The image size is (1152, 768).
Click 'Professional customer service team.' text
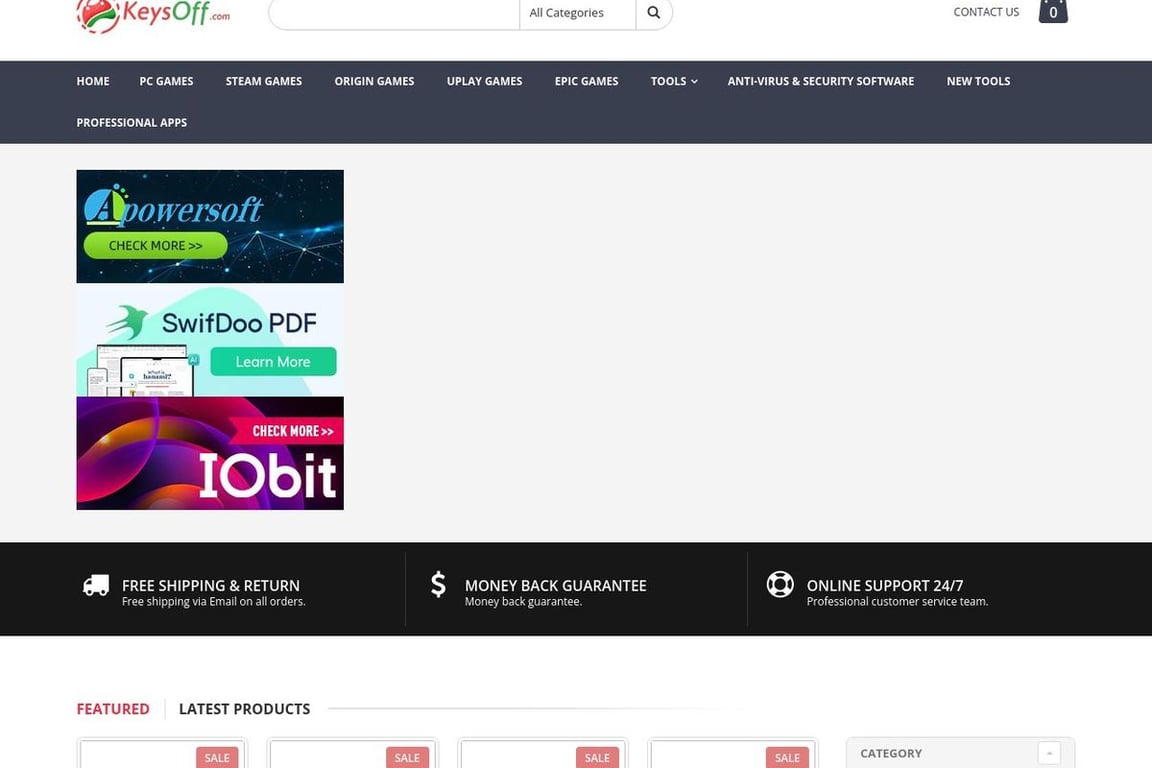pyautogui.click(x=897, y=601)
